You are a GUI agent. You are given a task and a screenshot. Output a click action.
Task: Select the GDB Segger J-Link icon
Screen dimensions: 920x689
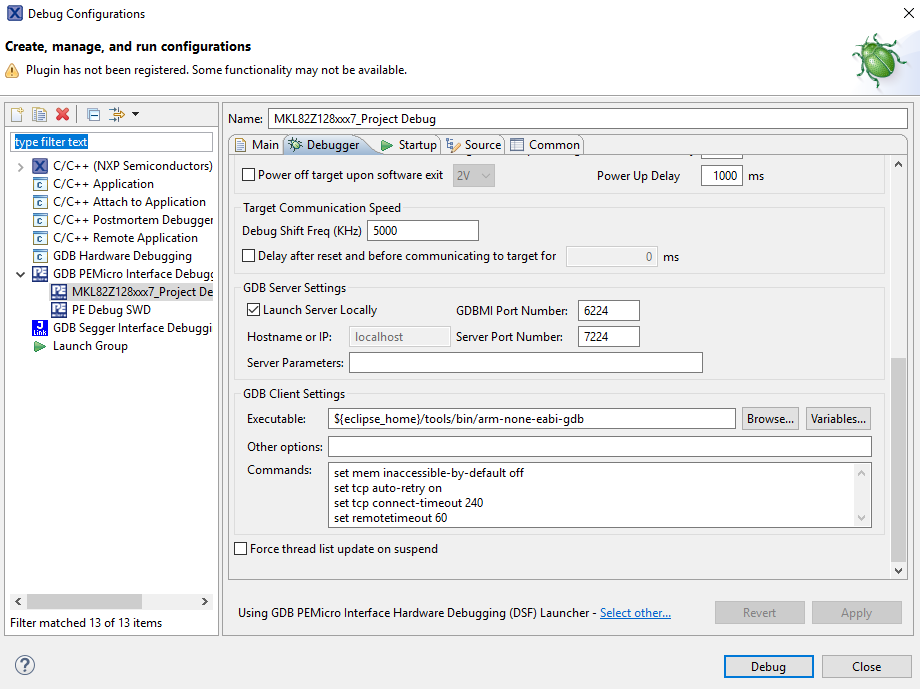(40, 328)
